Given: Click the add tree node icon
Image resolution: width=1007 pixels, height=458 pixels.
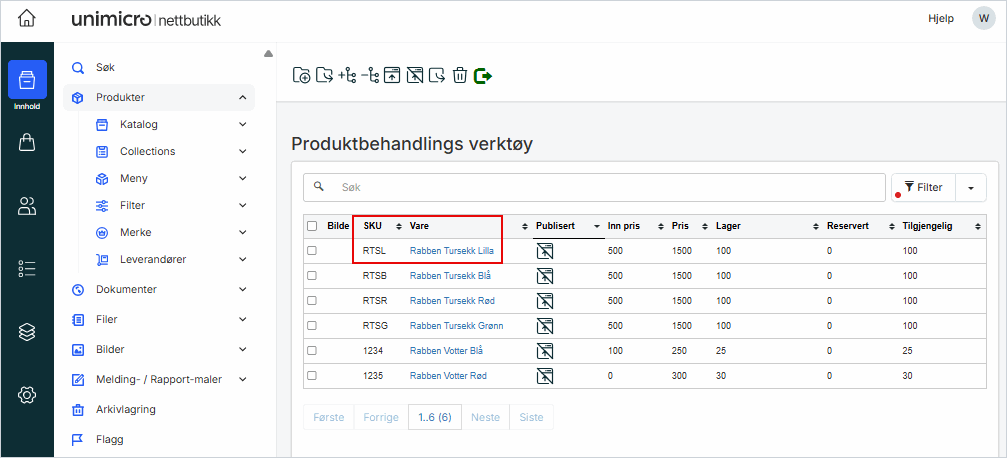Looking at the screenshot, I should (347, 75).
